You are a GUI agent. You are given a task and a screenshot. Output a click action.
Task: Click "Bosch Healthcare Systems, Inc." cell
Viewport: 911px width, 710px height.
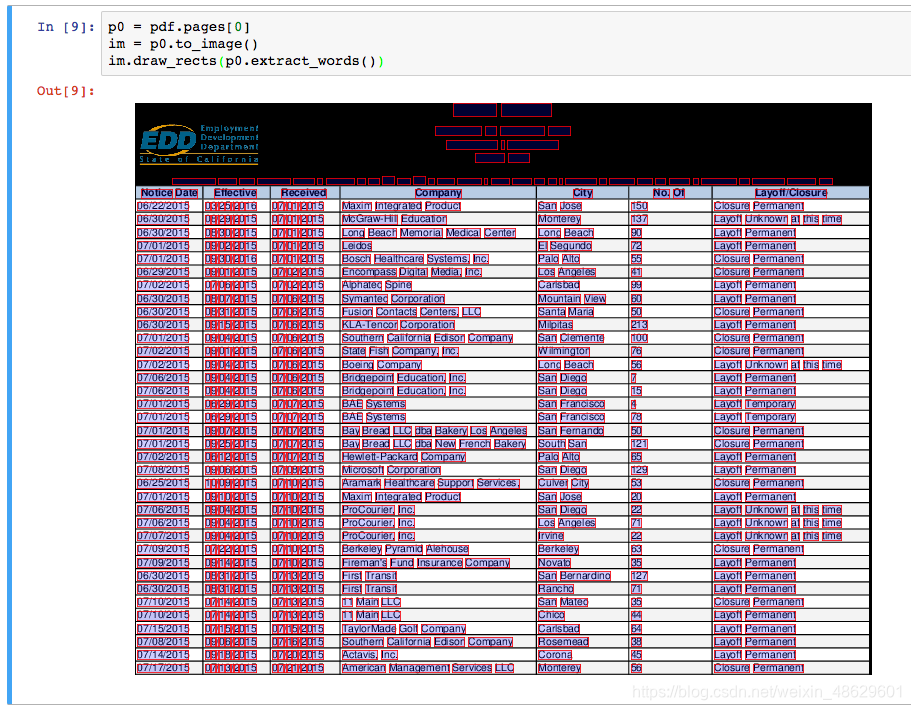pos(415,259)
